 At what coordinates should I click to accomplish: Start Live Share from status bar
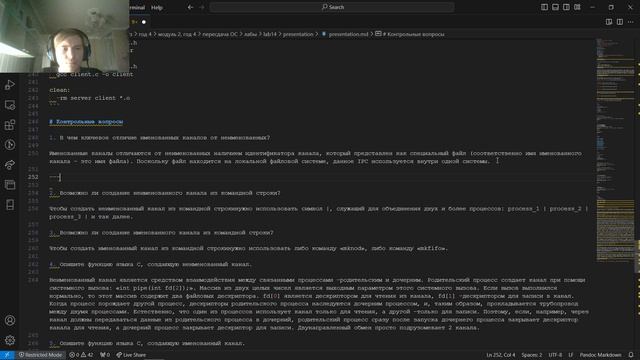(131, 355)
